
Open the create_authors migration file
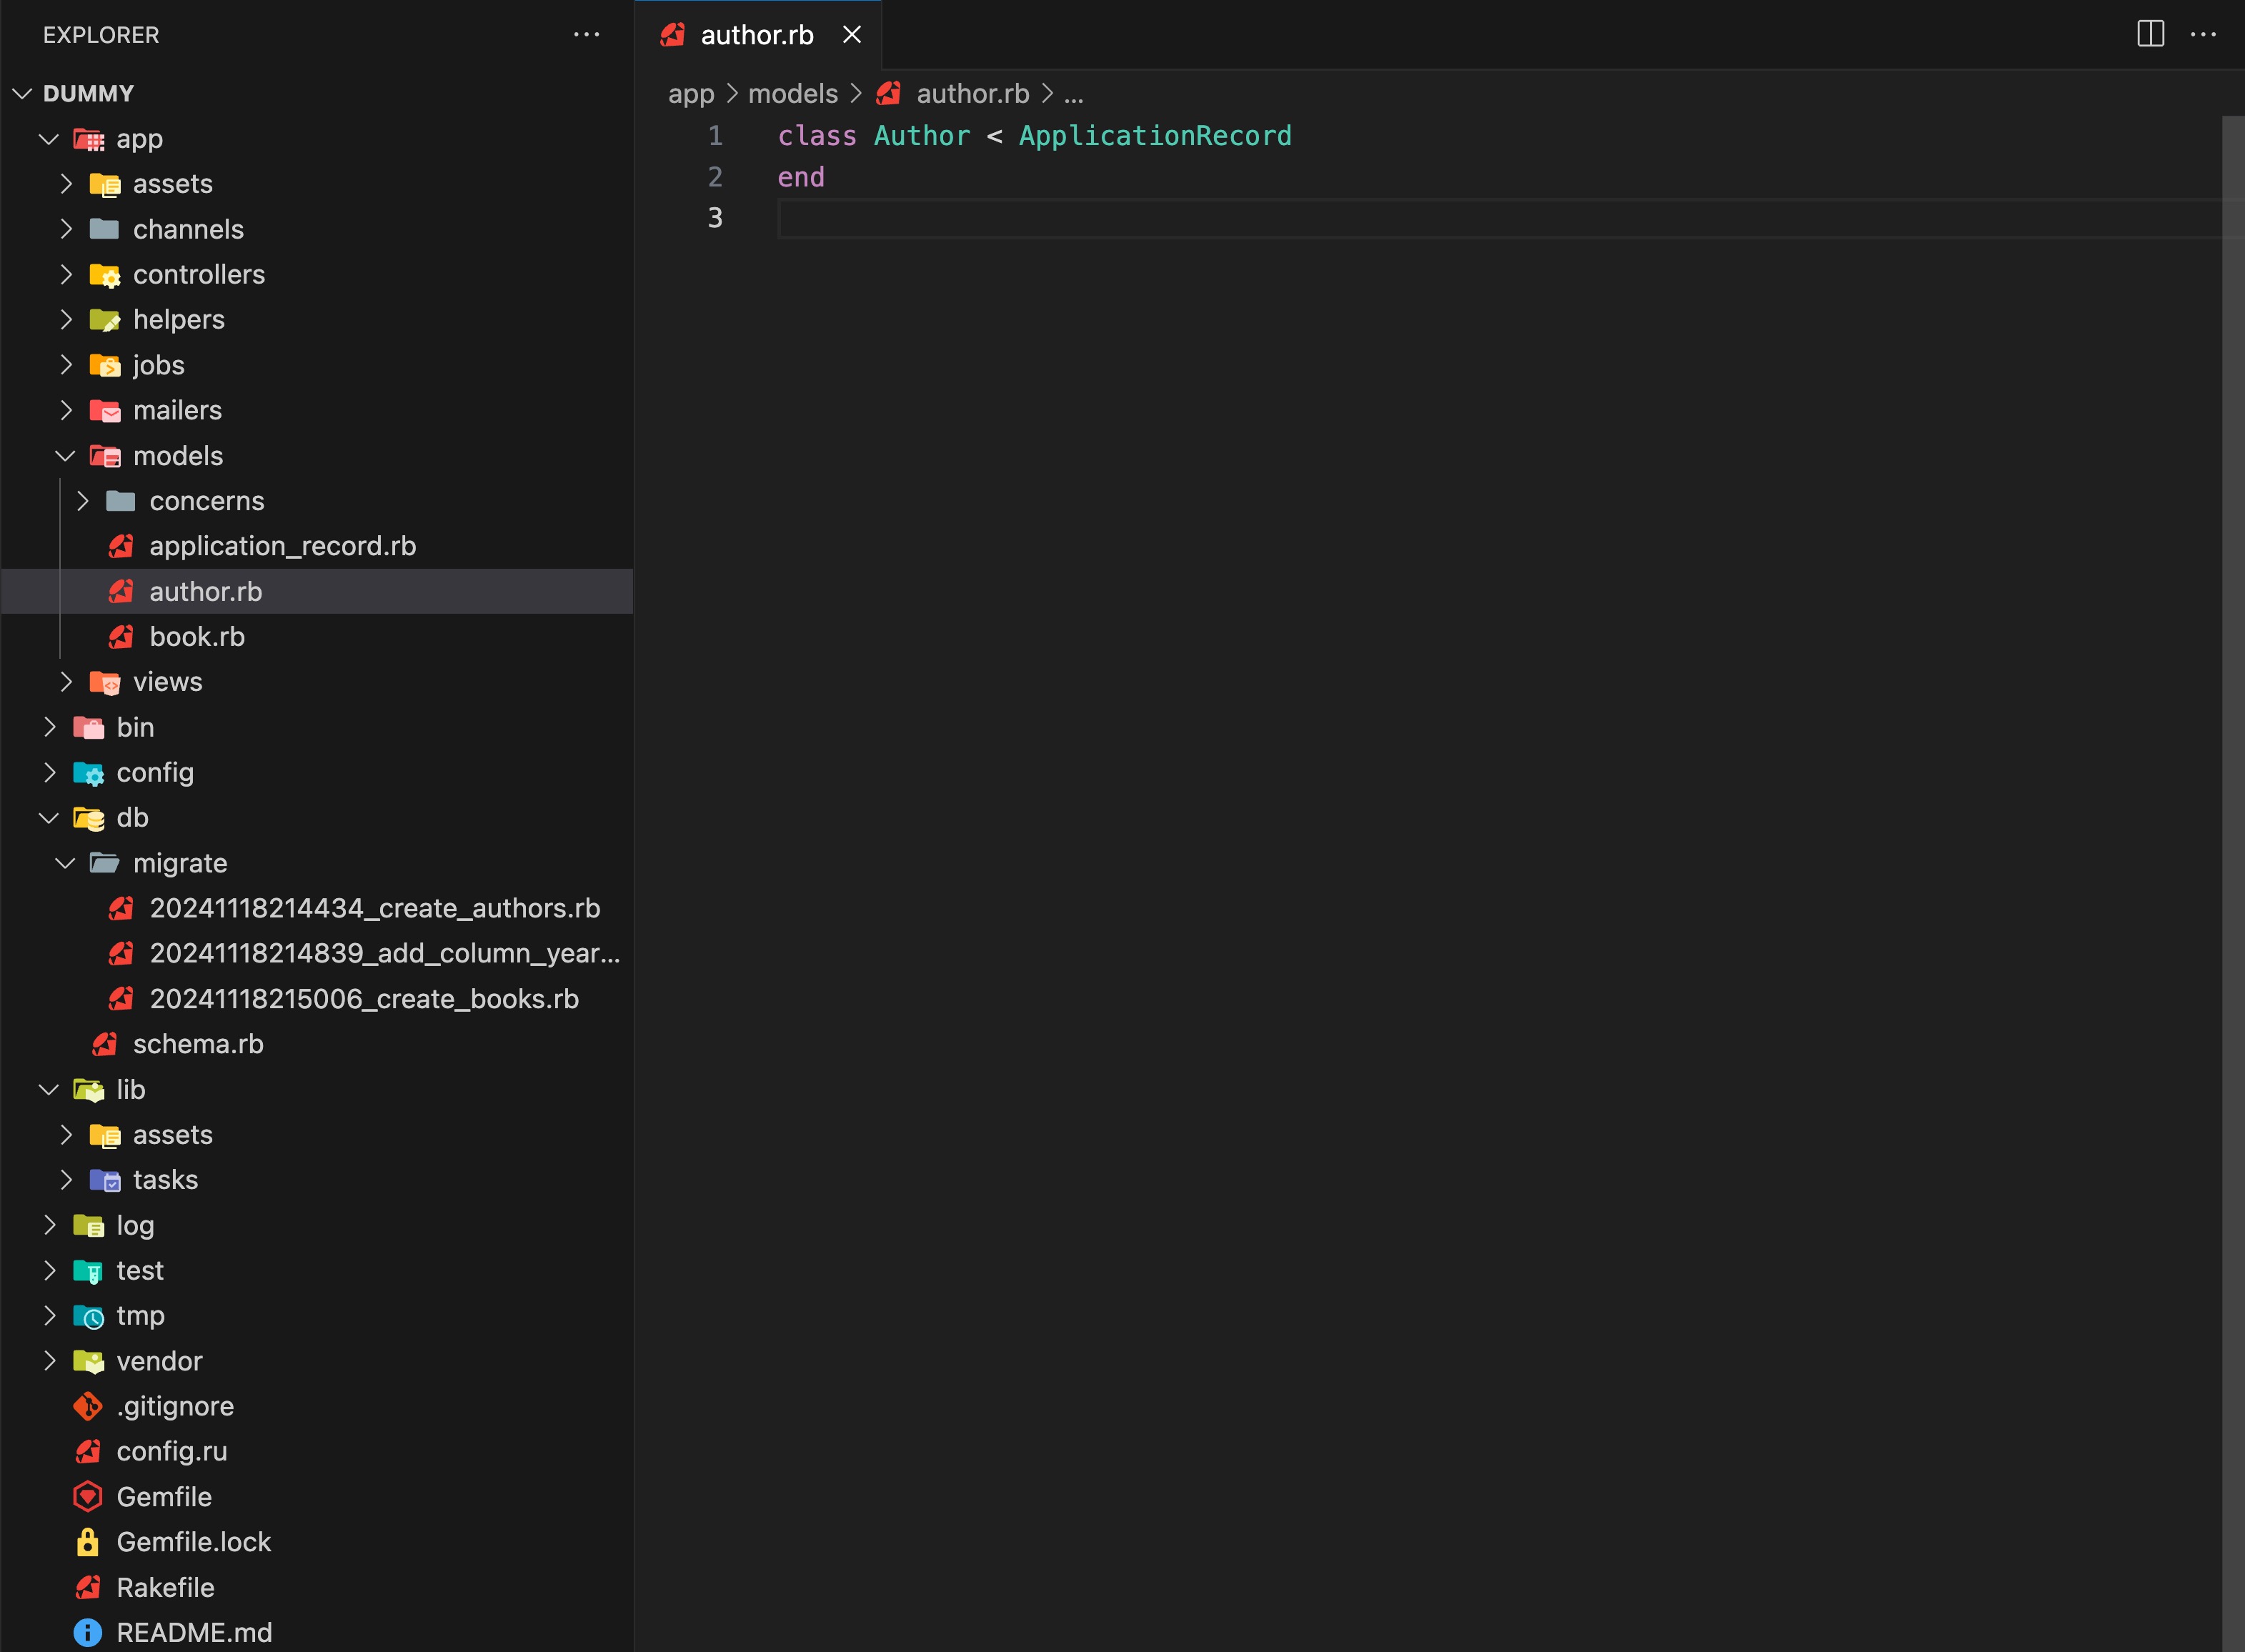click(x=374, y=908)
